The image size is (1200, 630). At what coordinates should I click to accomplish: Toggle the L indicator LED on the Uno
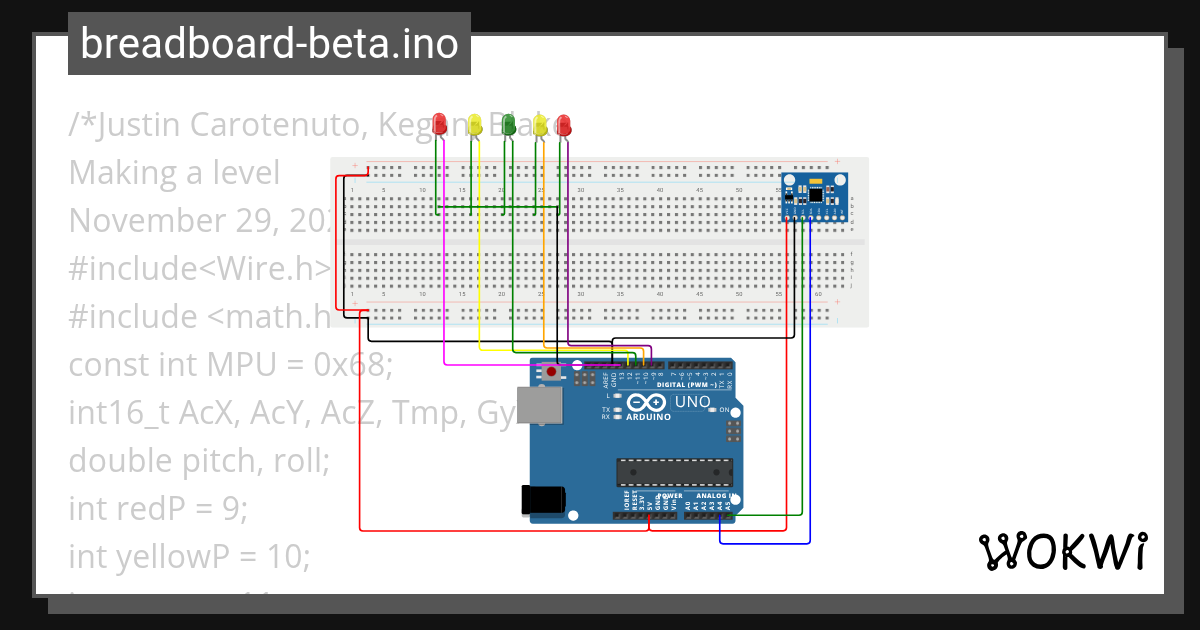tap(616, 395)
